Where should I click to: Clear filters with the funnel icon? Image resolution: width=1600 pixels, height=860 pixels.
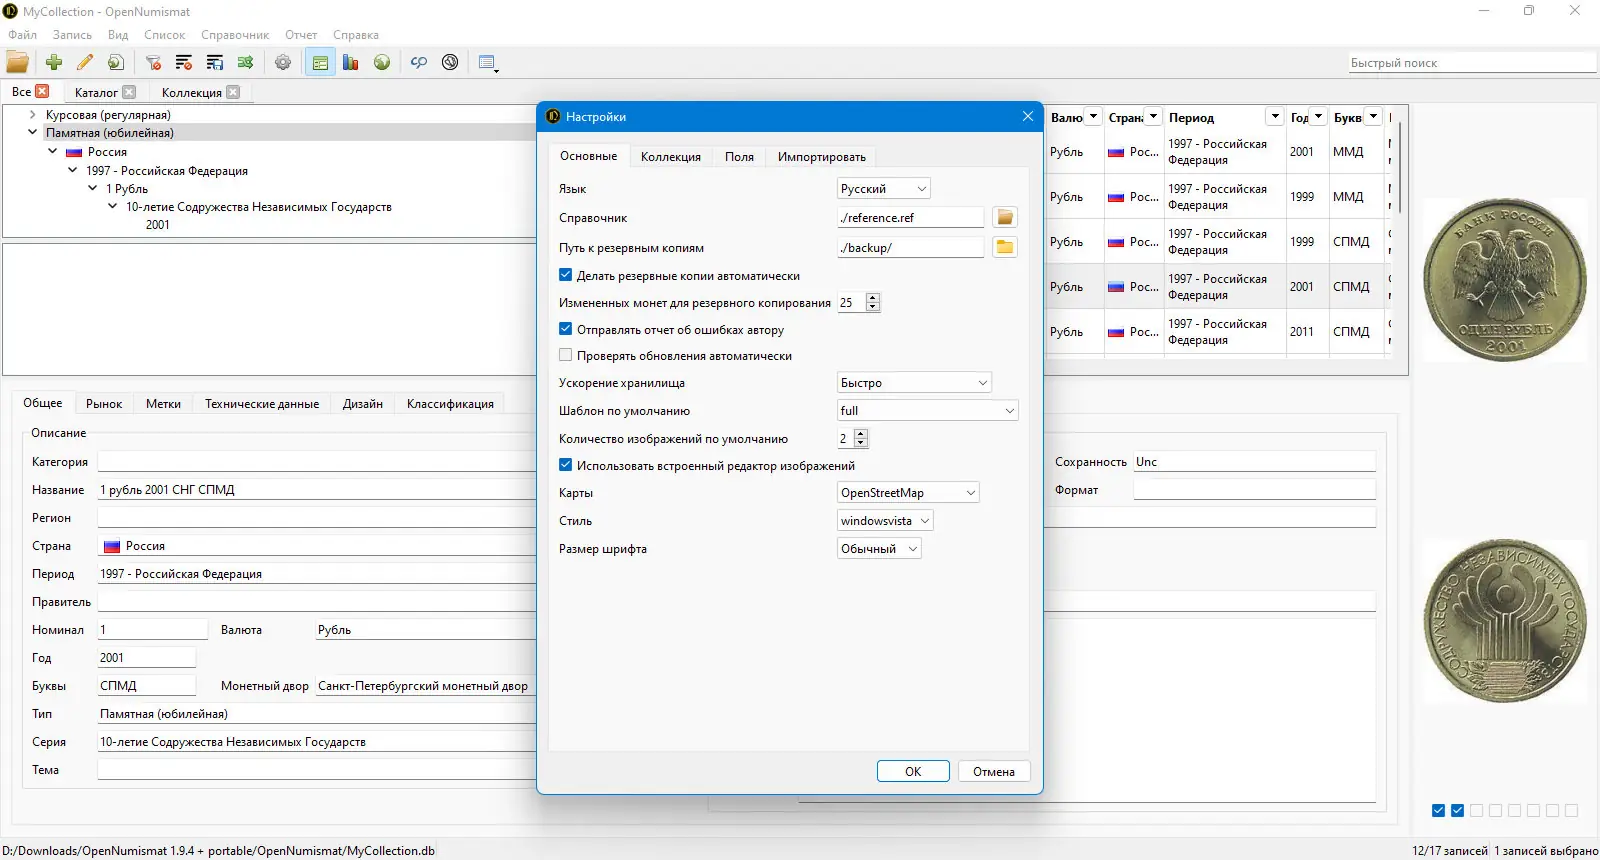[x=153, y=62]
